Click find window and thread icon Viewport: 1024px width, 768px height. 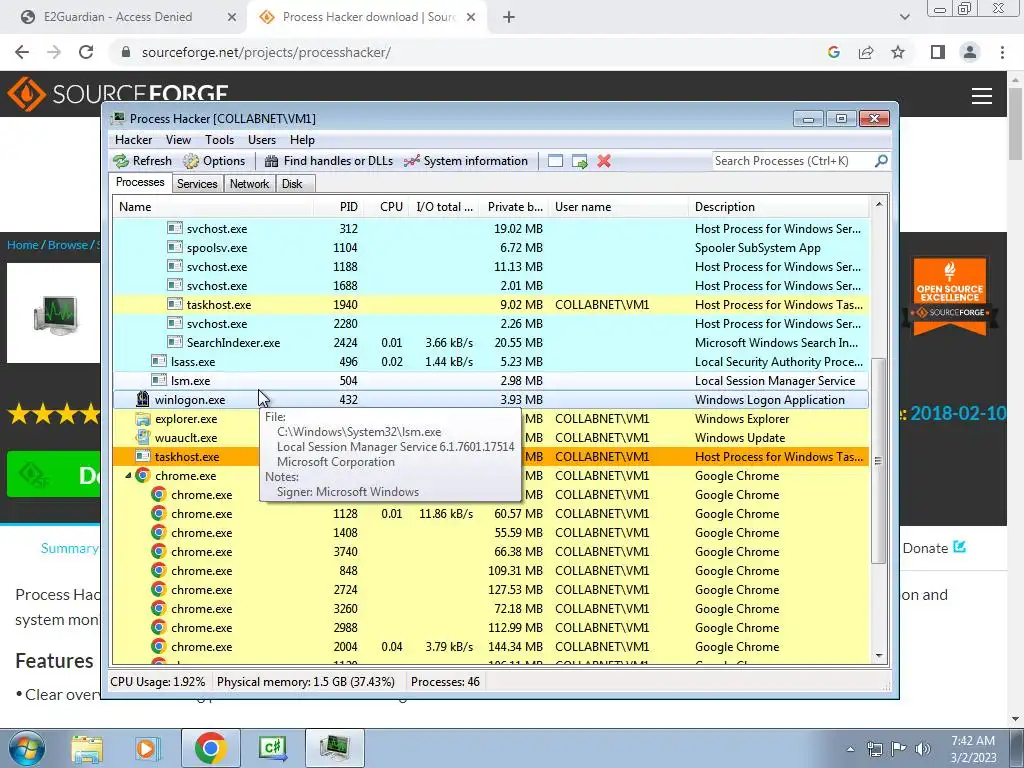[579, 161]
